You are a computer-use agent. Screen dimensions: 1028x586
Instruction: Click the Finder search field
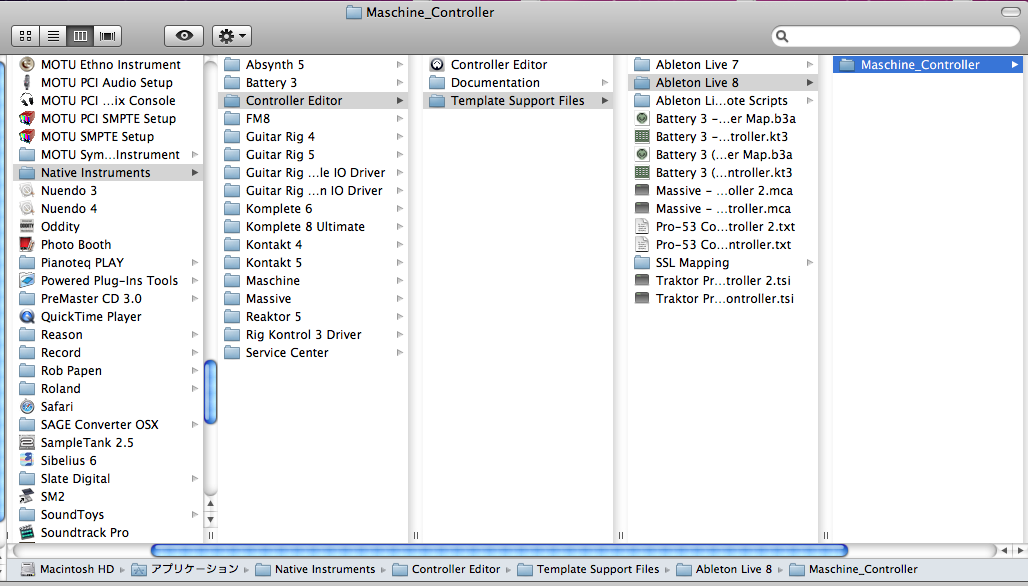896,36
